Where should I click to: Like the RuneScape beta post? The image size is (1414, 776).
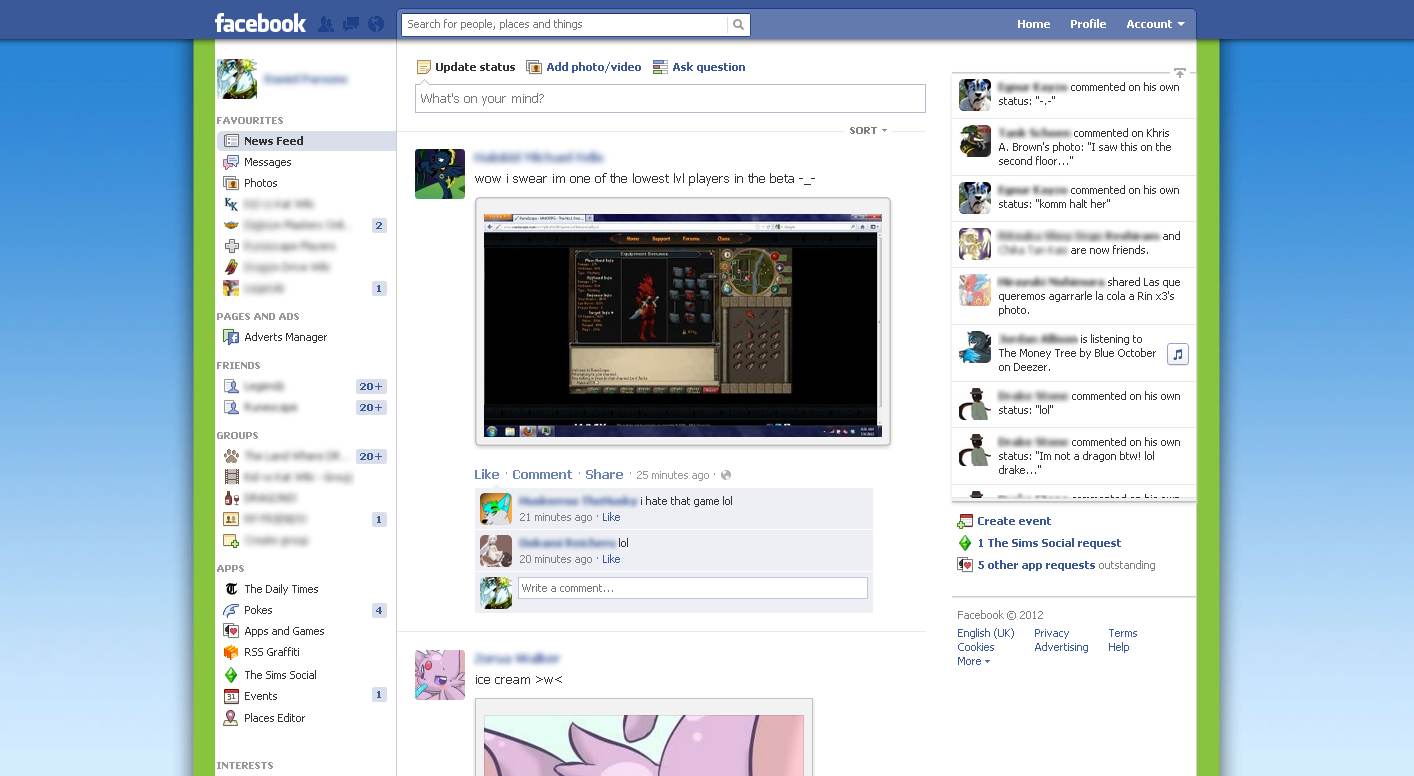click(487, 475)
